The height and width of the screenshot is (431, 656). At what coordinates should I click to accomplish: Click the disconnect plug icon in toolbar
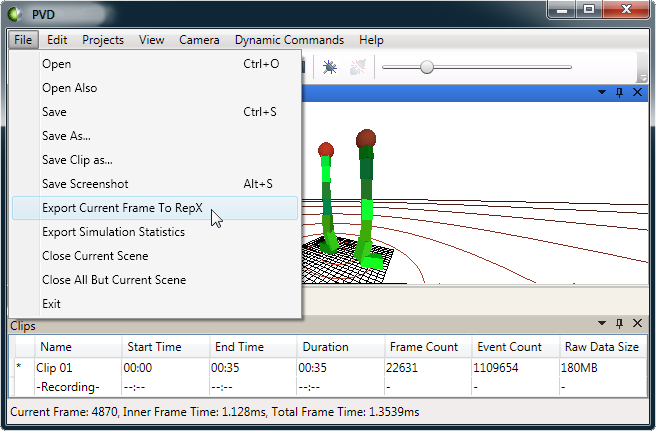[x=357, y=68]
